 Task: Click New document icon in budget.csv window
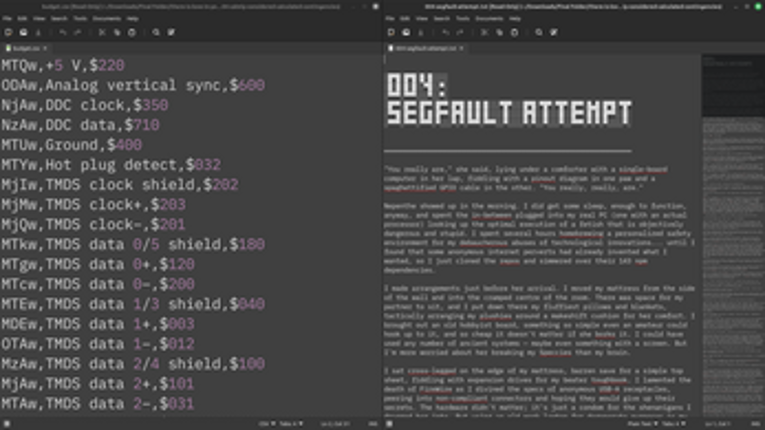click(x=8, y=32)
